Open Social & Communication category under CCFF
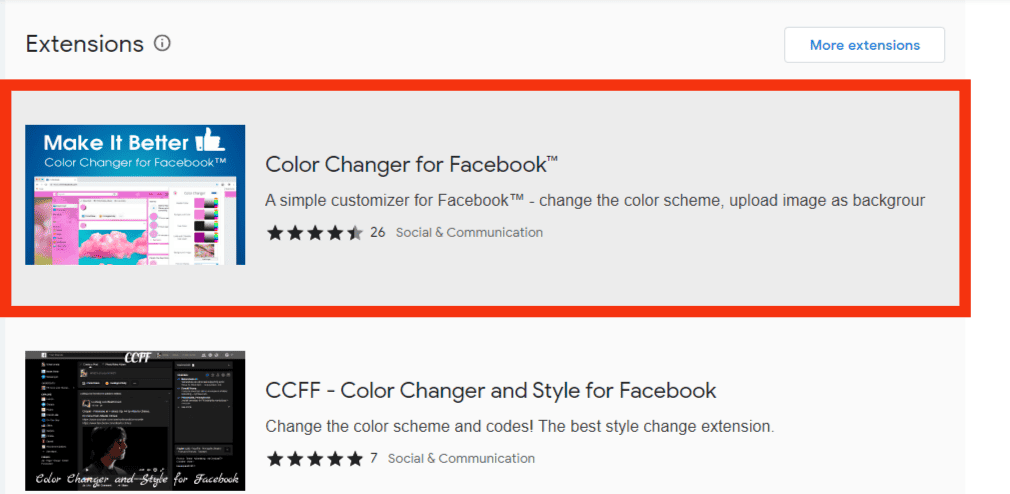The image size is (1010, 494). pos(461,459)
